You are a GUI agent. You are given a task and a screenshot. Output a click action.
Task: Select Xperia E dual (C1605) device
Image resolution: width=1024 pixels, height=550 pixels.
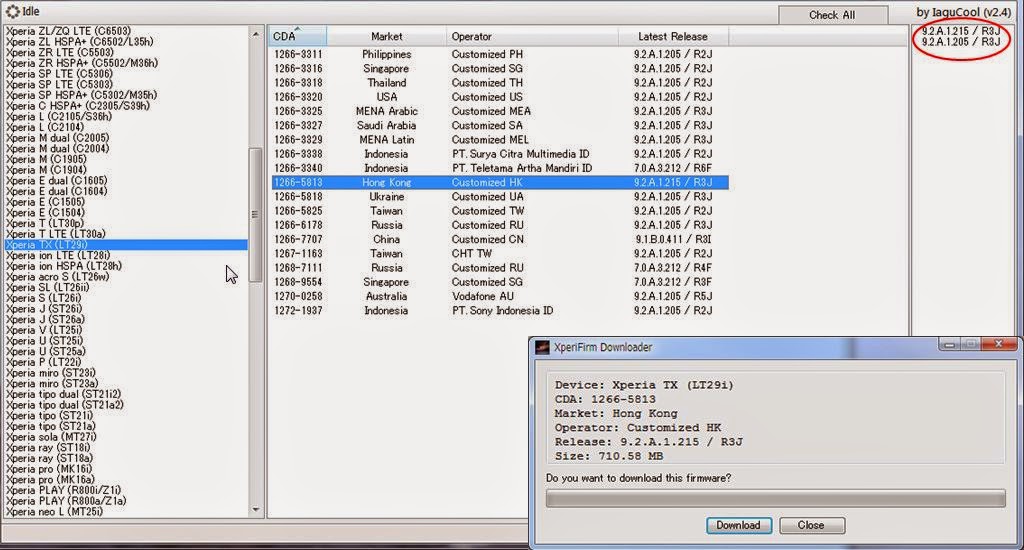click(56, 181)
